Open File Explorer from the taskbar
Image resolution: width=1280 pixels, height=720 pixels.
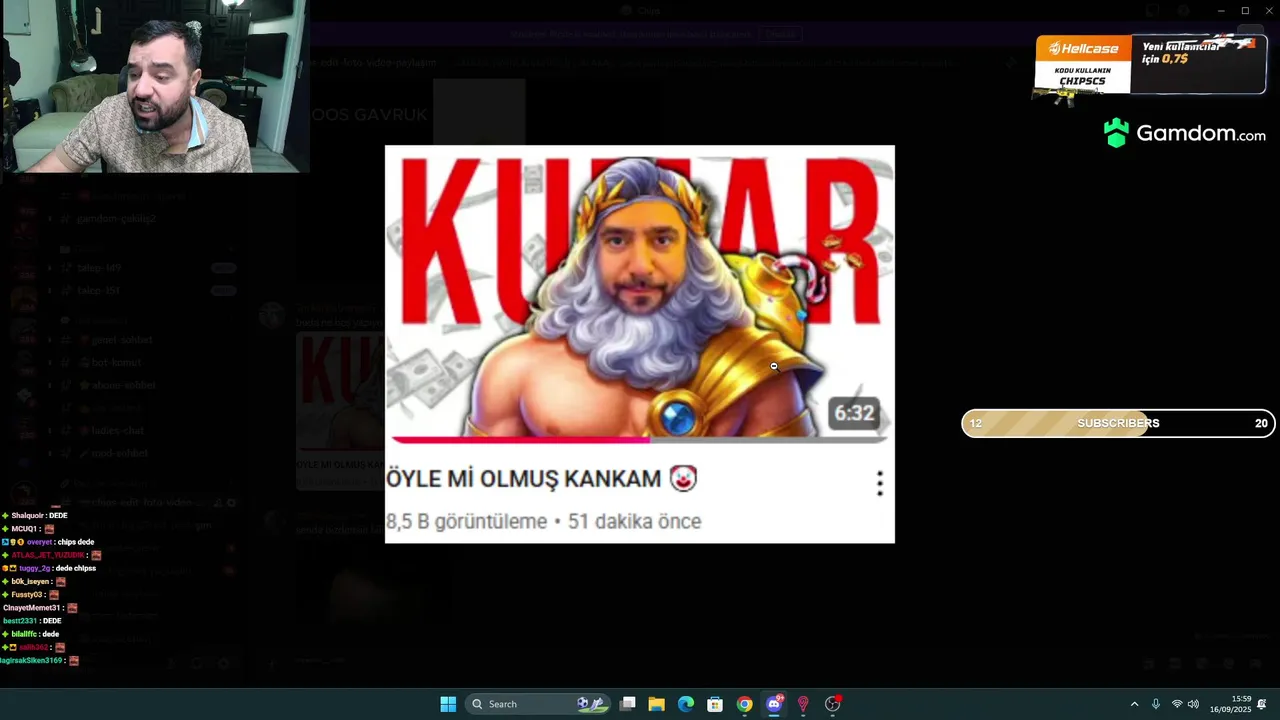tap(657, 704)
